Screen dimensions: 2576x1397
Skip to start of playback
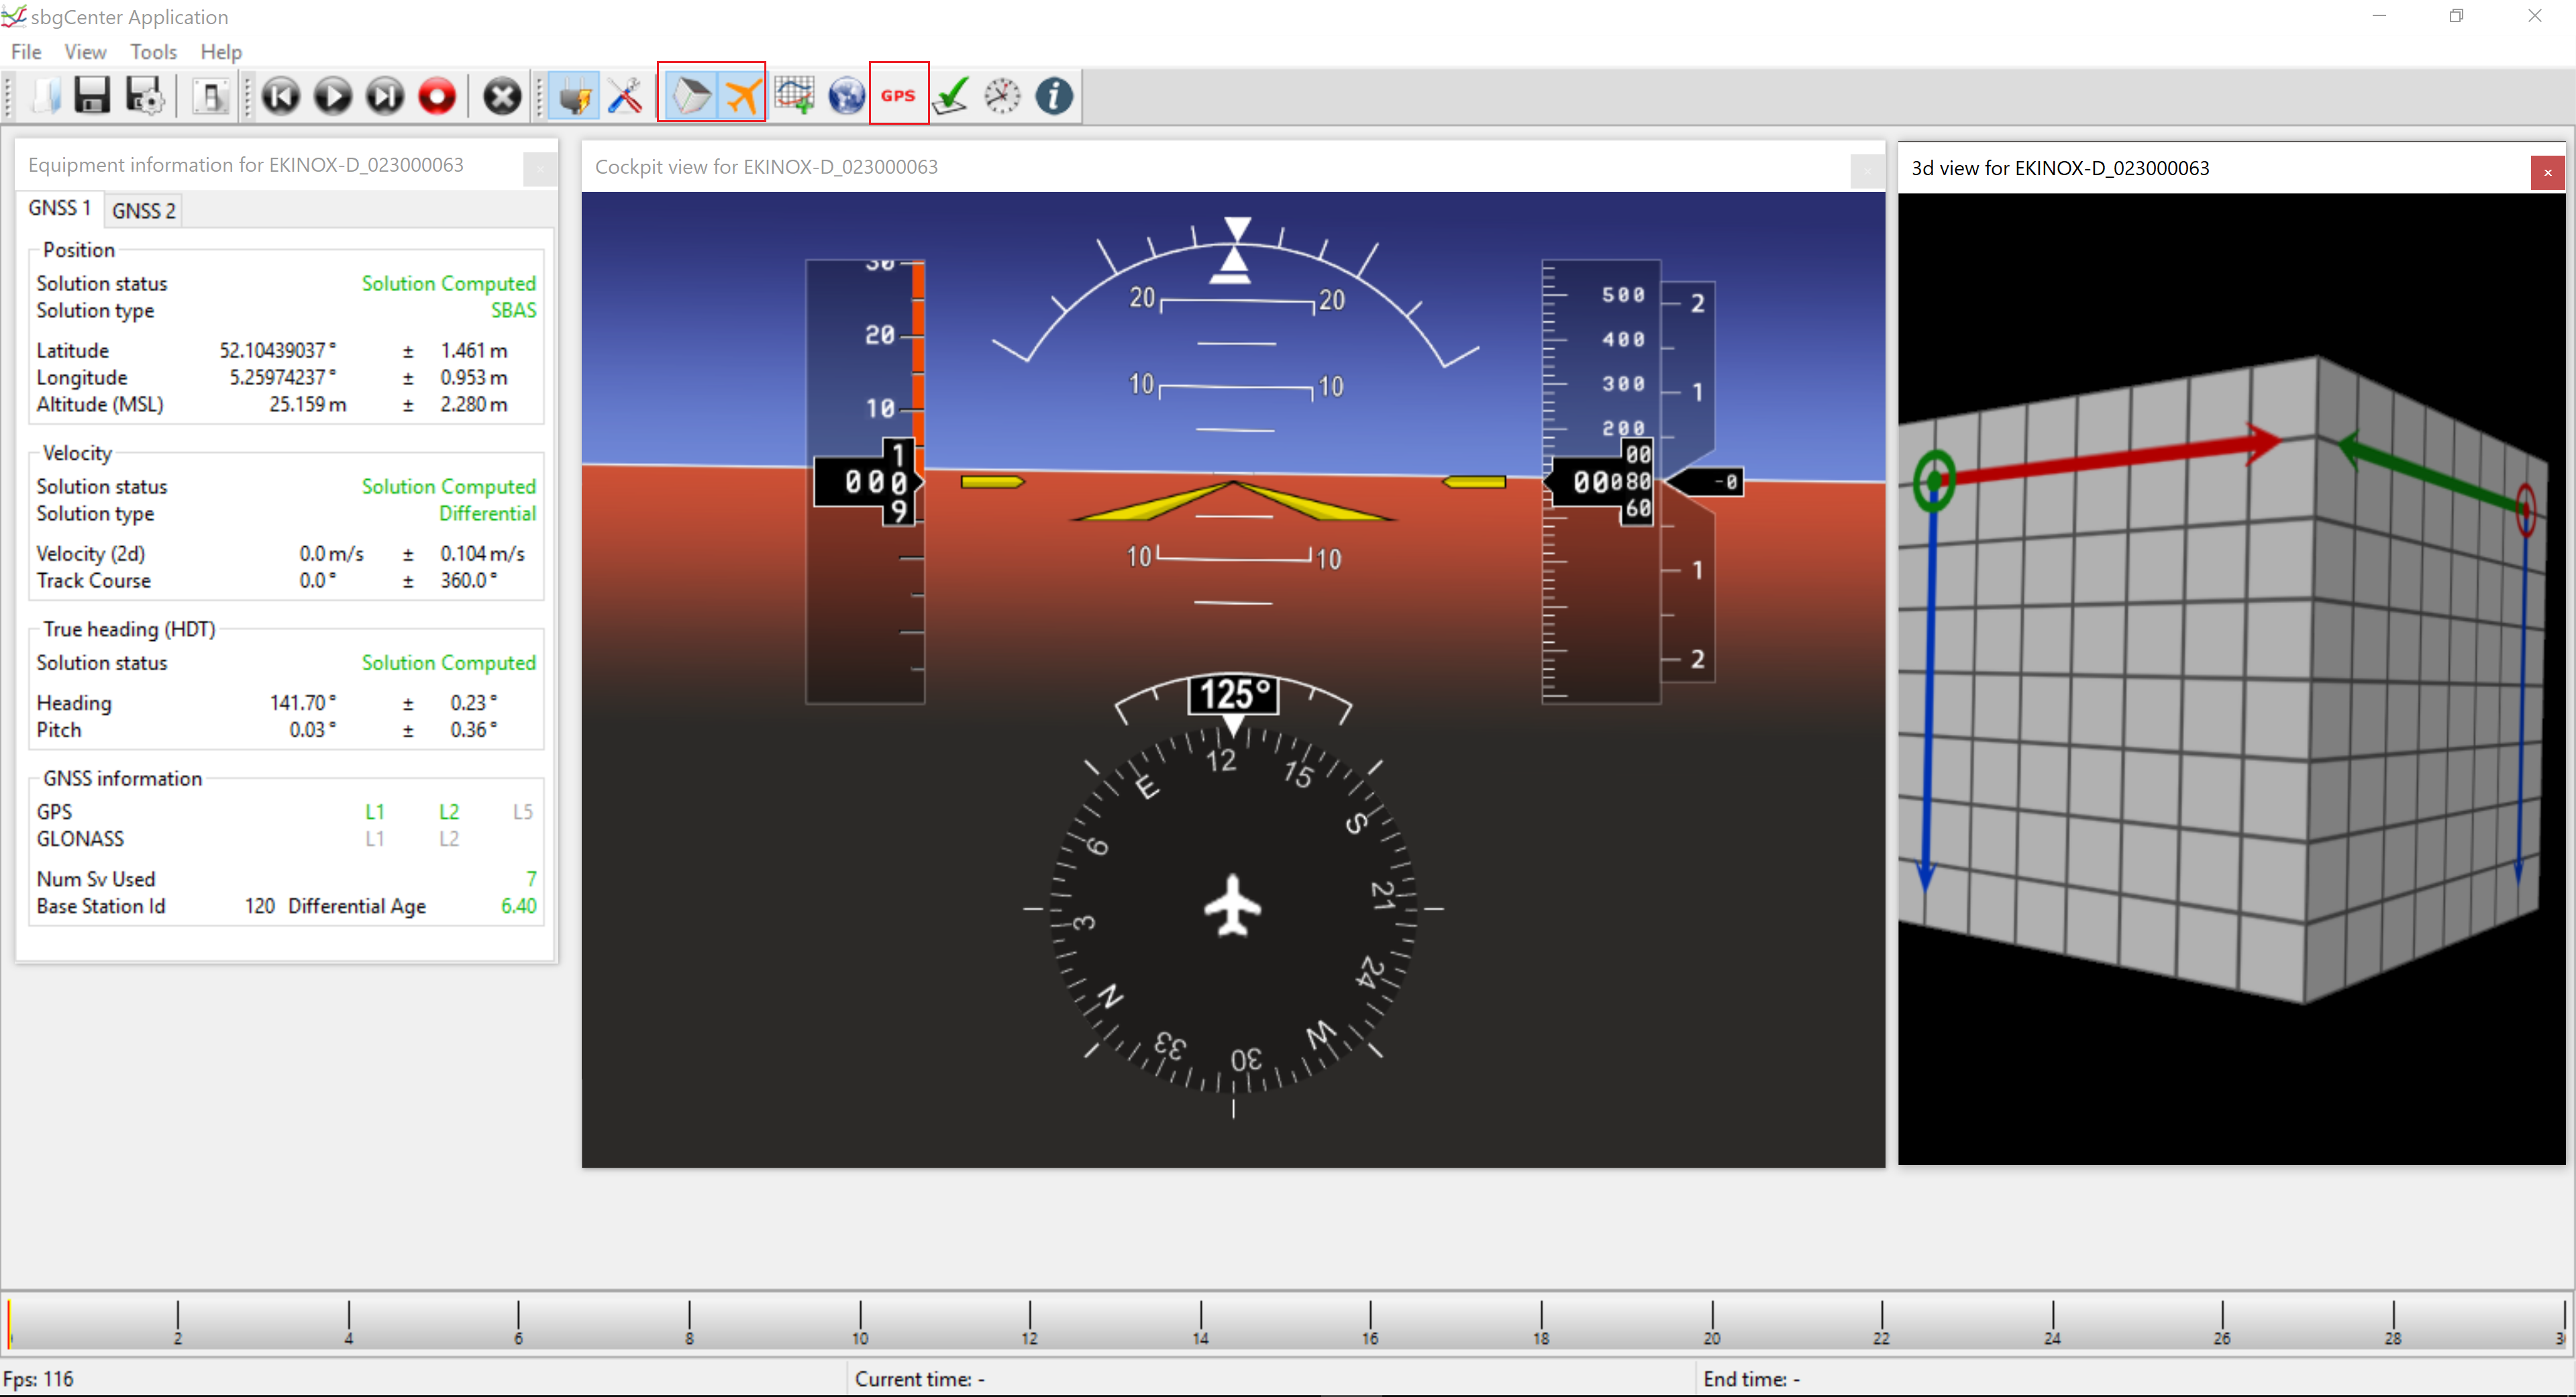pos(281,96)
